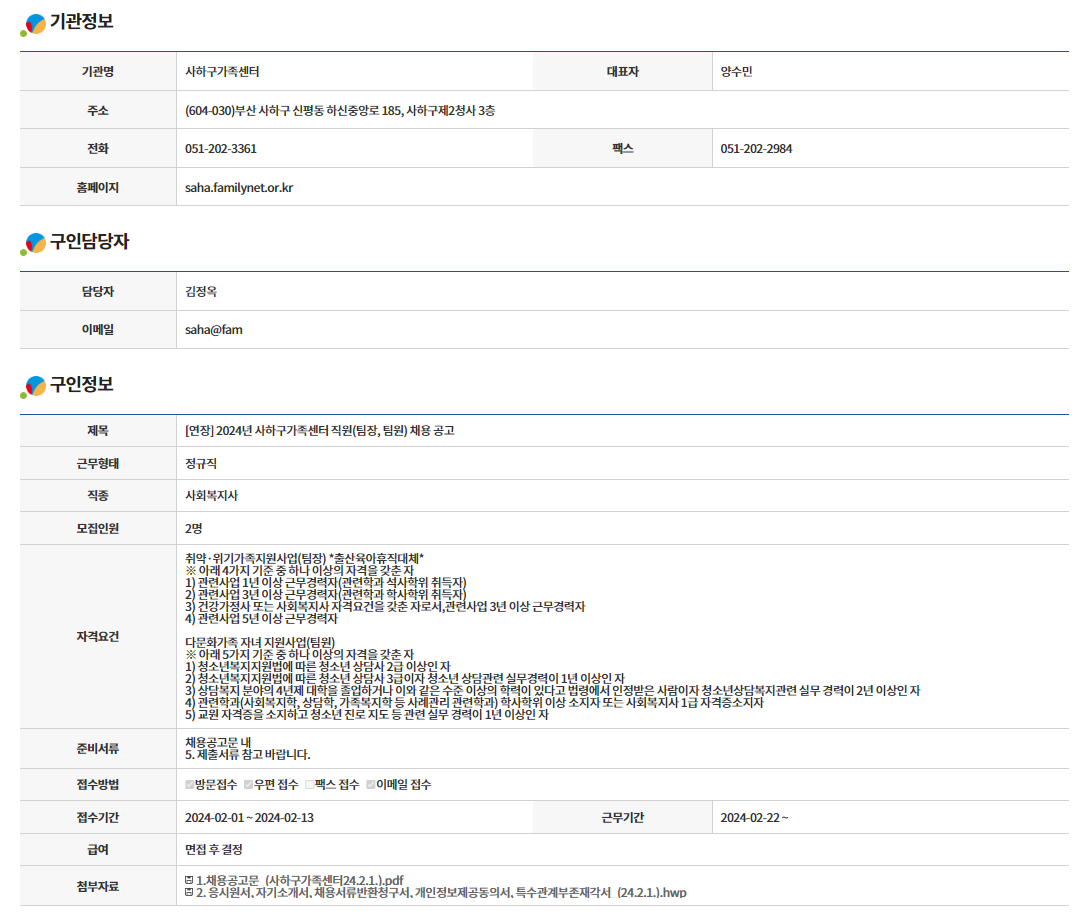Click the 첨부자료 row label
1082x915 pixels.
click(x=98, y=886)
